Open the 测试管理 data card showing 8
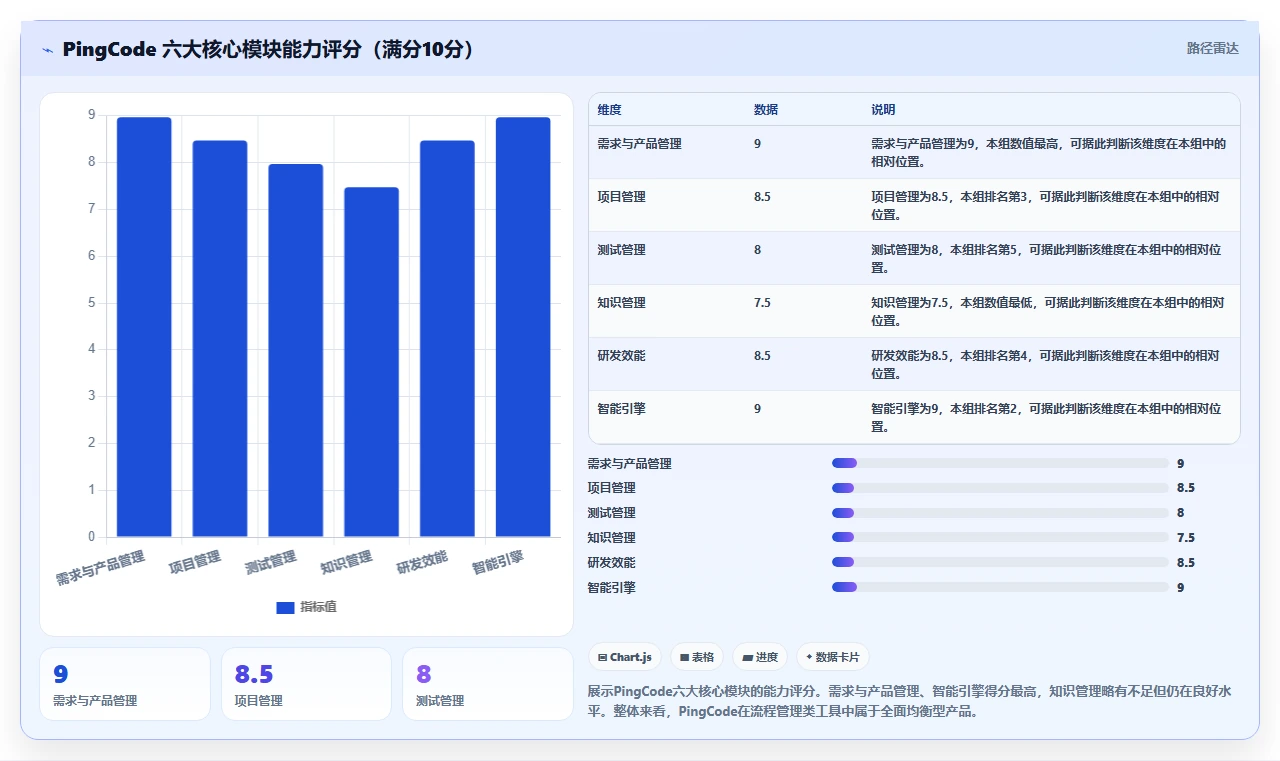The image size is (1280, 761). (x=488, y=684)
